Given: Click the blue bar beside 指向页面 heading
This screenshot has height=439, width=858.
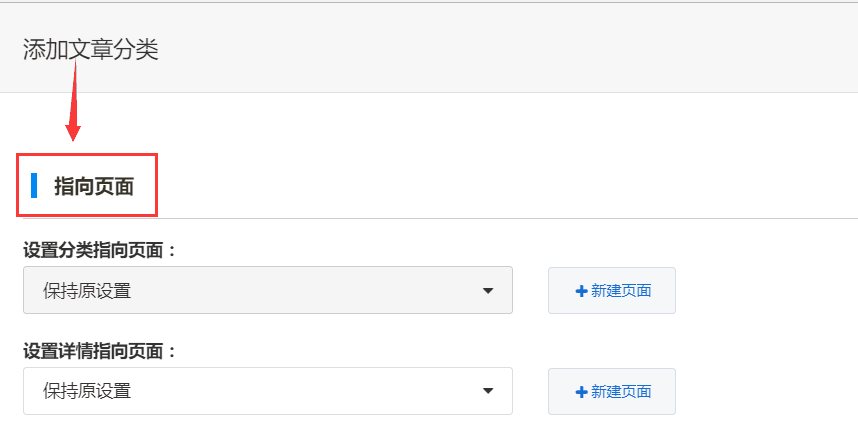Looking at the screenshot, I should (x=34, y=185).
